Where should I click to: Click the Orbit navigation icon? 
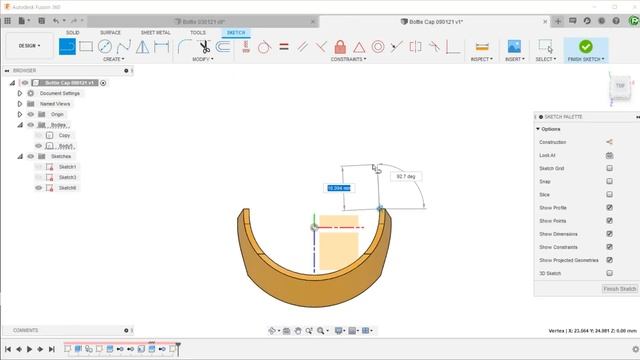[x=272, y=331]
